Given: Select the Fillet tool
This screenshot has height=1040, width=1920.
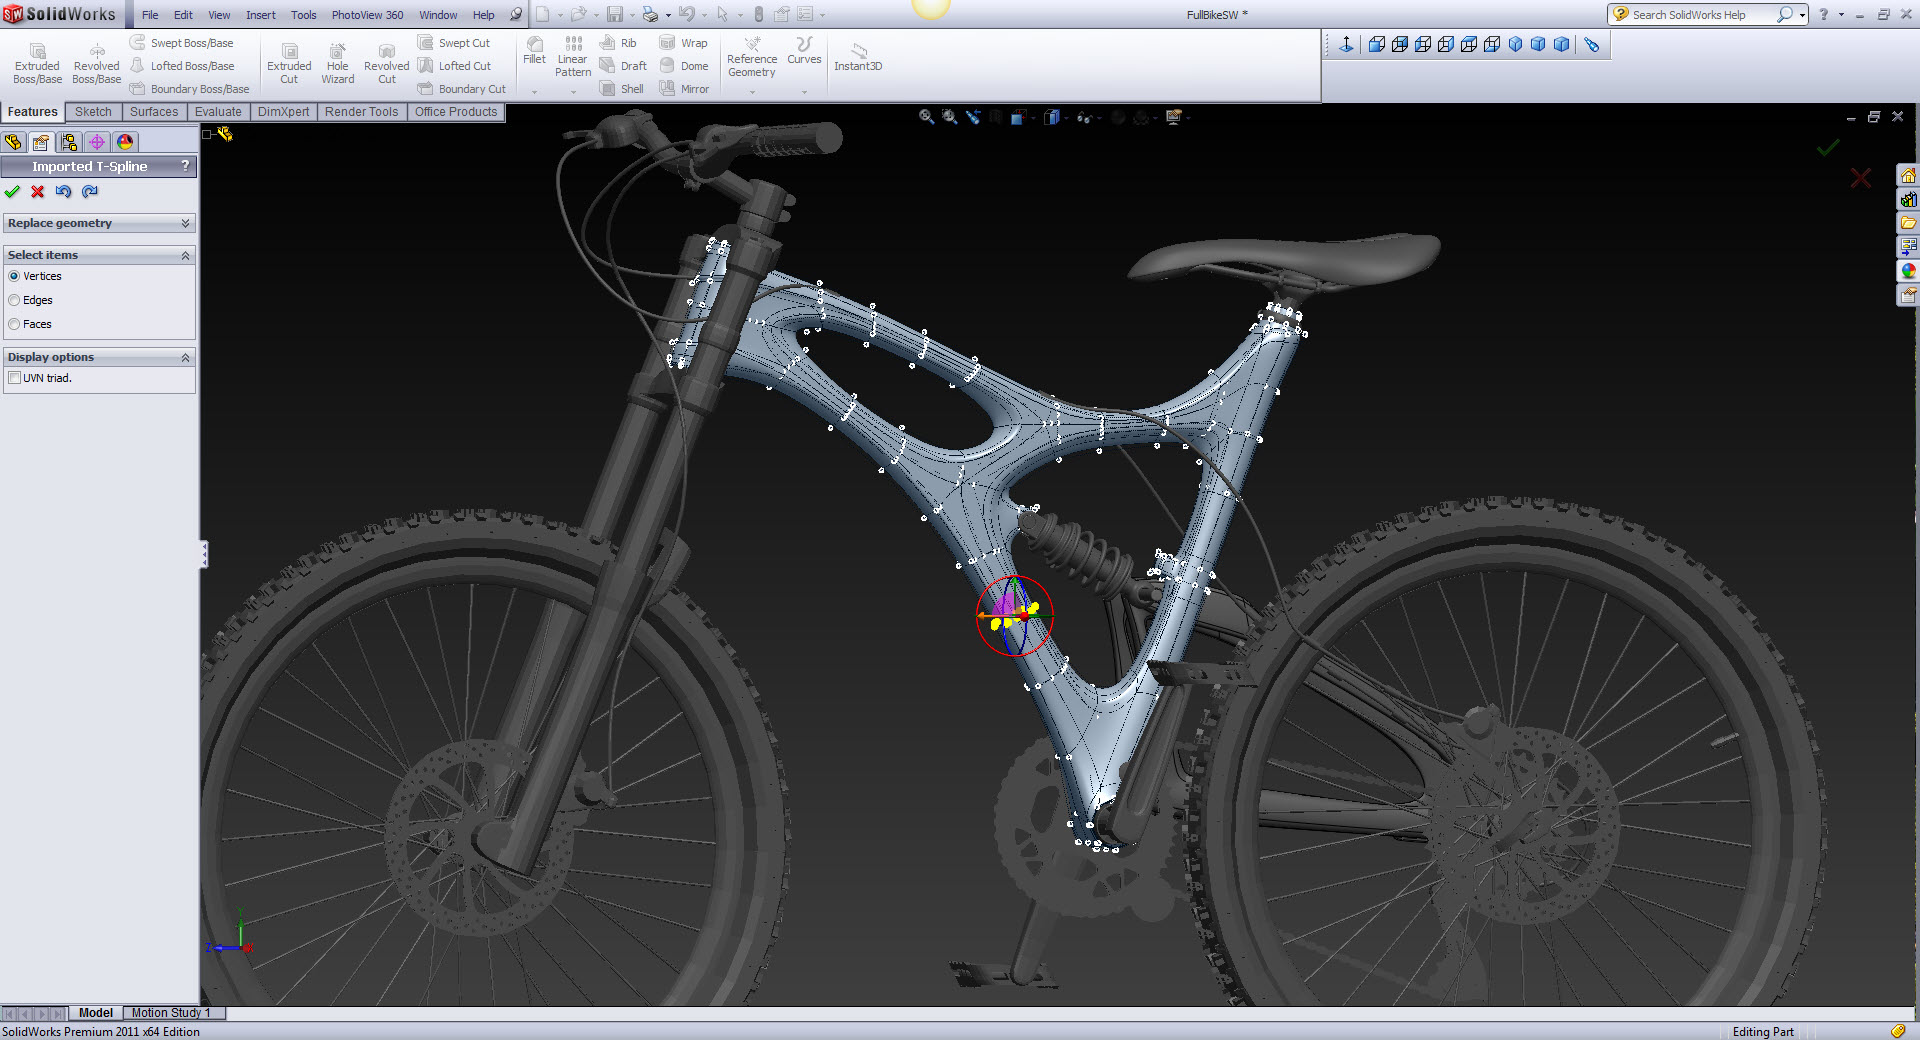Looking at the screenshot, I should coord(535,51).
